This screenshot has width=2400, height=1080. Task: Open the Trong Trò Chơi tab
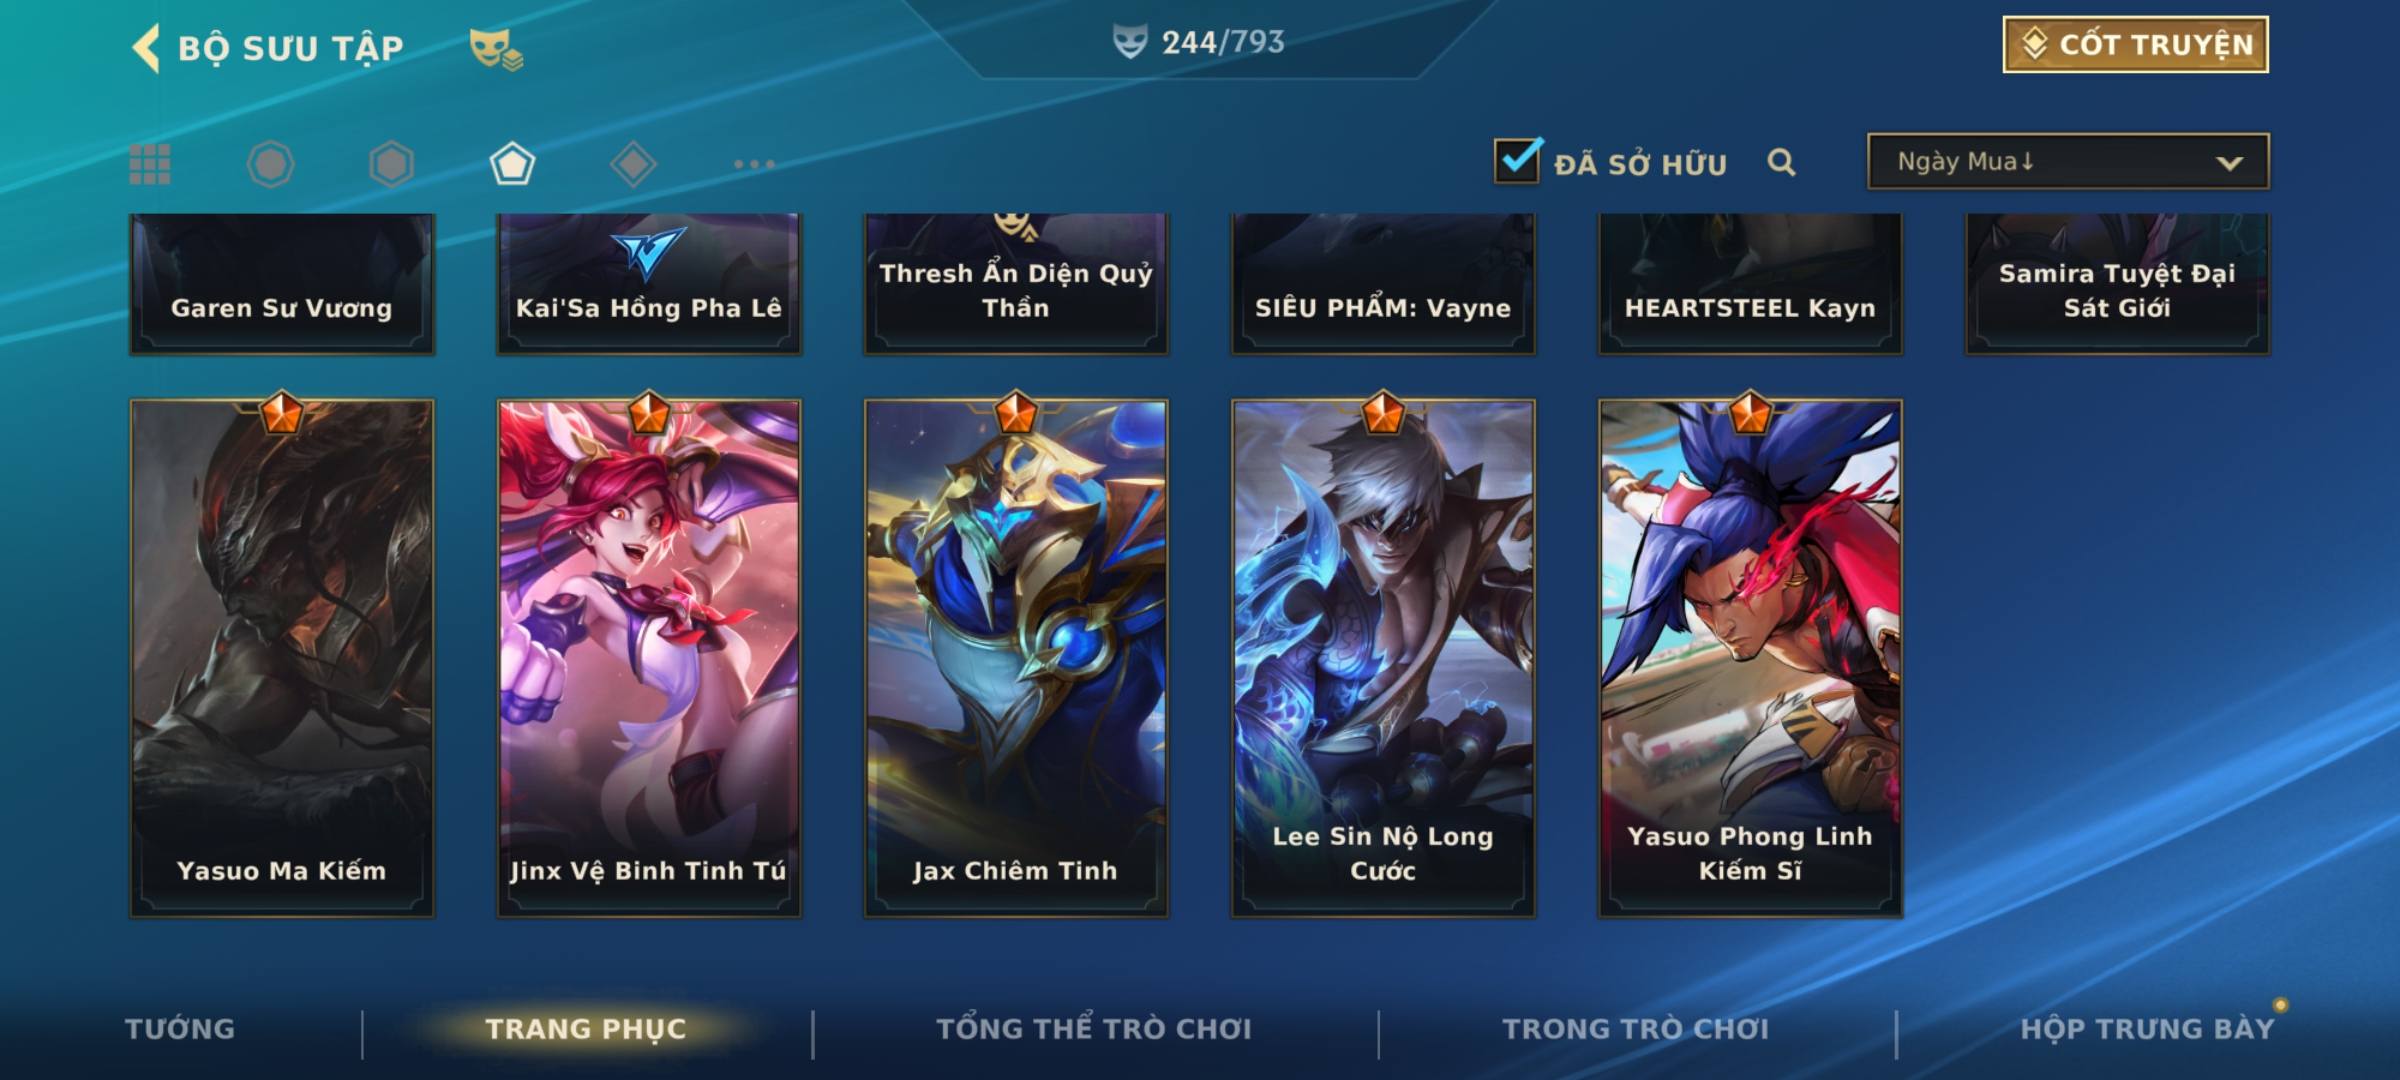pyautogui.click(x=1636, y=1029)
